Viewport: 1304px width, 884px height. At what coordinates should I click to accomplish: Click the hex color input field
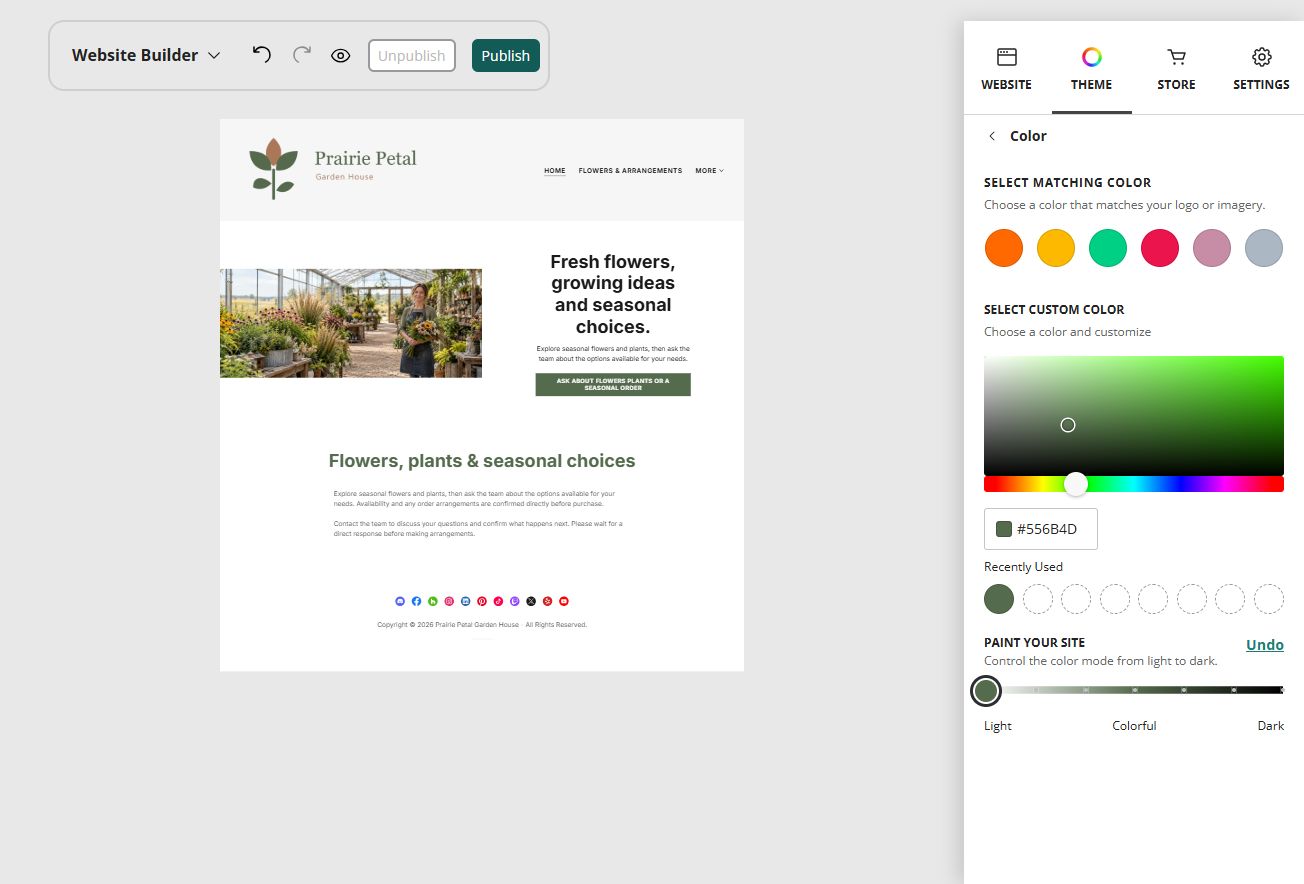[1041, 529]
